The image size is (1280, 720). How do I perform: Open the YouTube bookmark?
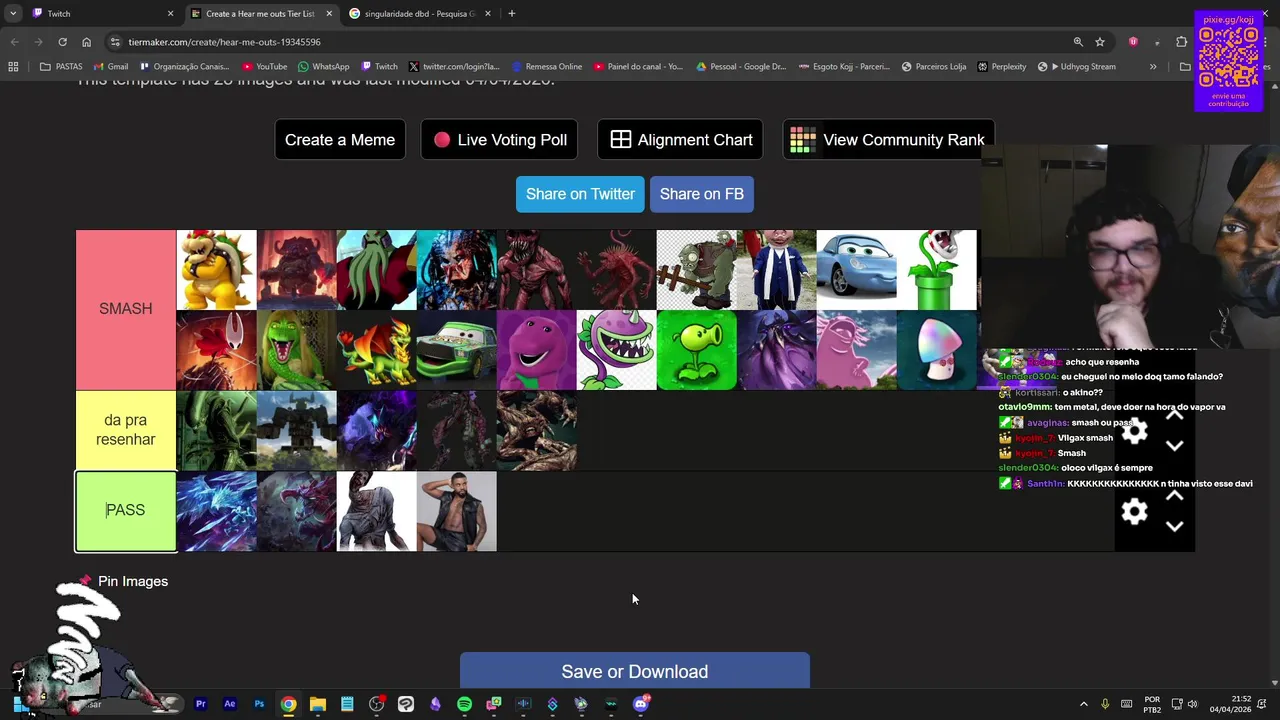pyautogui.click(x=265, y=67)
